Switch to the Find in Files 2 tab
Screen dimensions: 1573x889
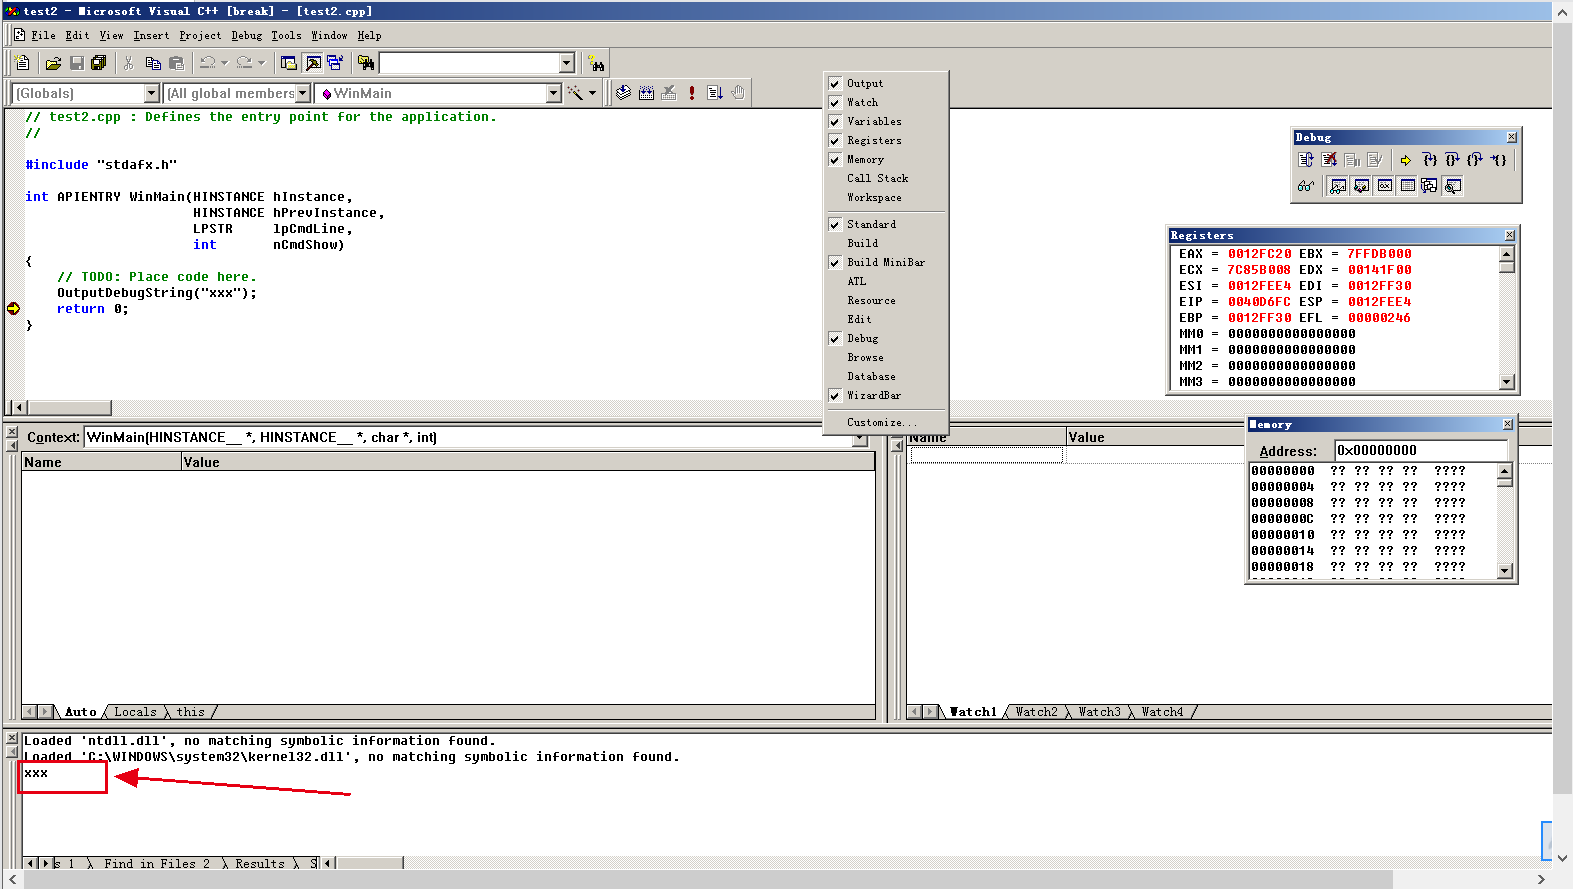[x=157, y=864]
